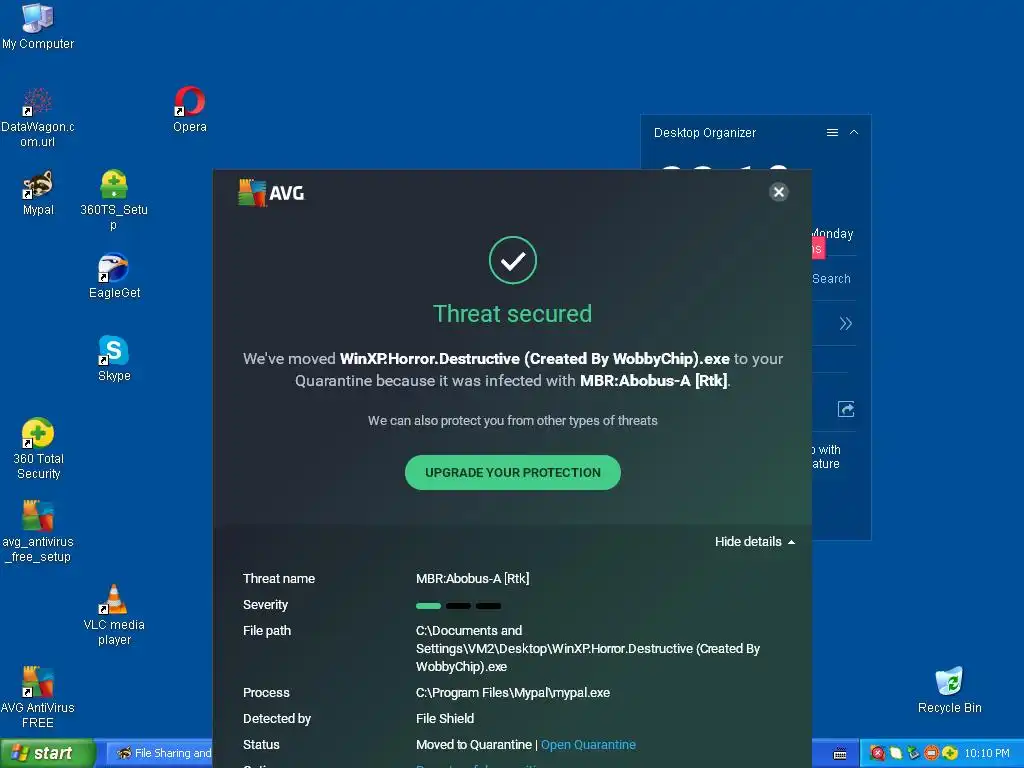Screen dimensions: 1024x768
Task: Select the Mypal browser desktop shortcut
Action: (38, 193)
